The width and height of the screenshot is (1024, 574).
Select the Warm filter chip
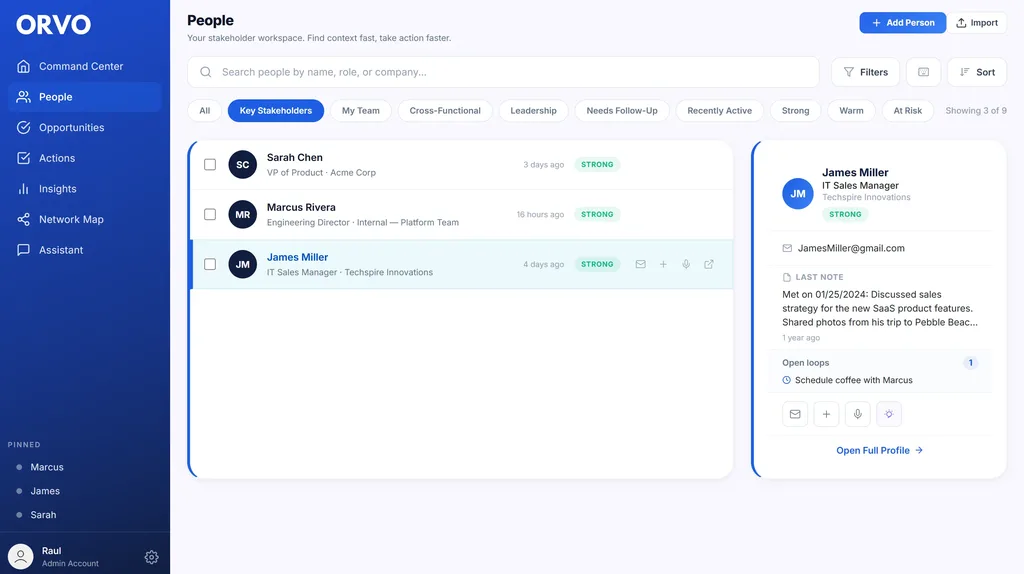coord(851,110)
